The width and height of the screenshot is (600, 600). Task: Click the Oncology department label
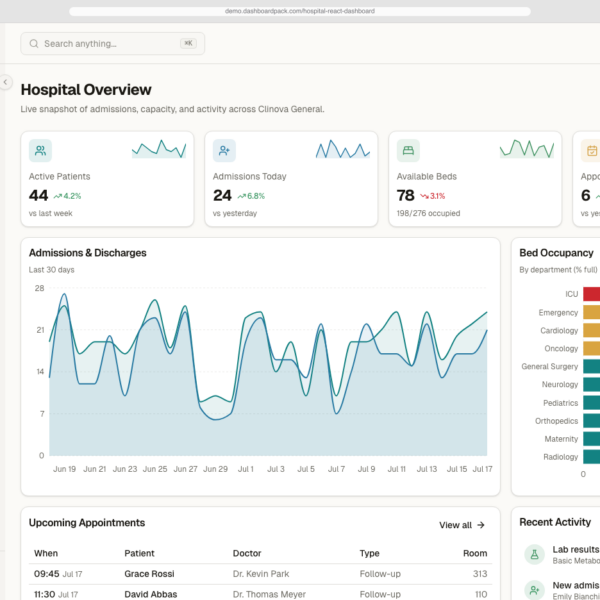[561, 348]
